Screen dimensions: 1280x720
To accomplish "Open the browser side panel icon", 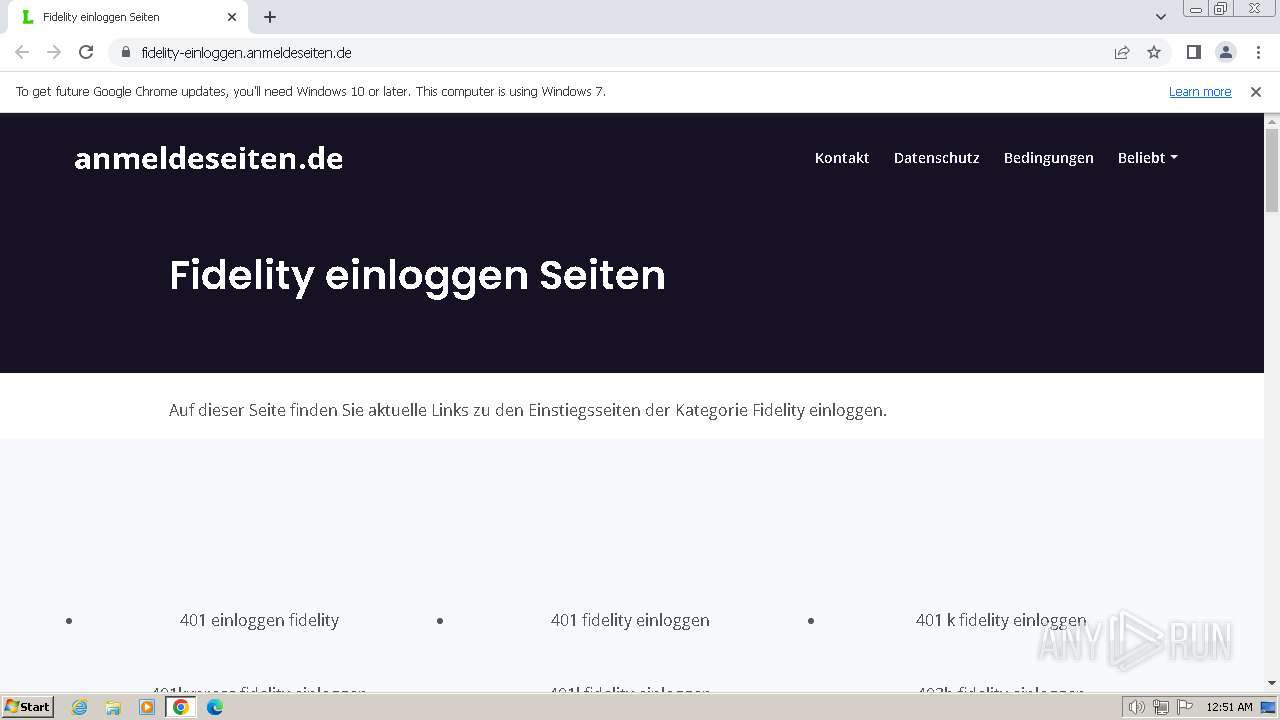I will pyautogui.click(x=1193, y=52).
